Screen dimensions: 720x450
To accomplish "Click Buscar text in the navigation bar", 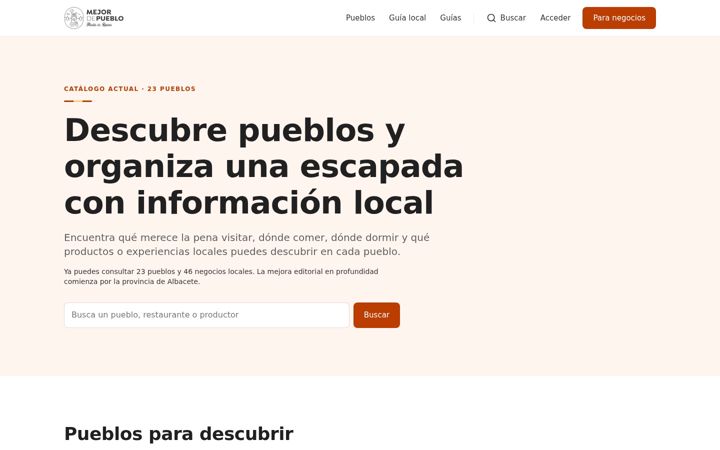I will click(513, 18).
